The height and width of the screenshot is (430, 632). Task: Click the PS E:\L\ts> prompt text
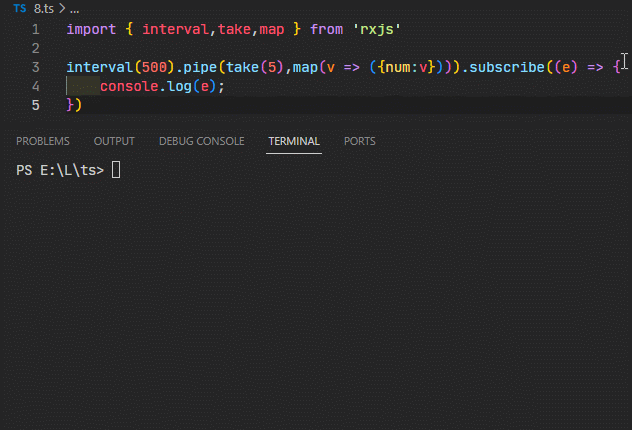[x=60, y=170]
